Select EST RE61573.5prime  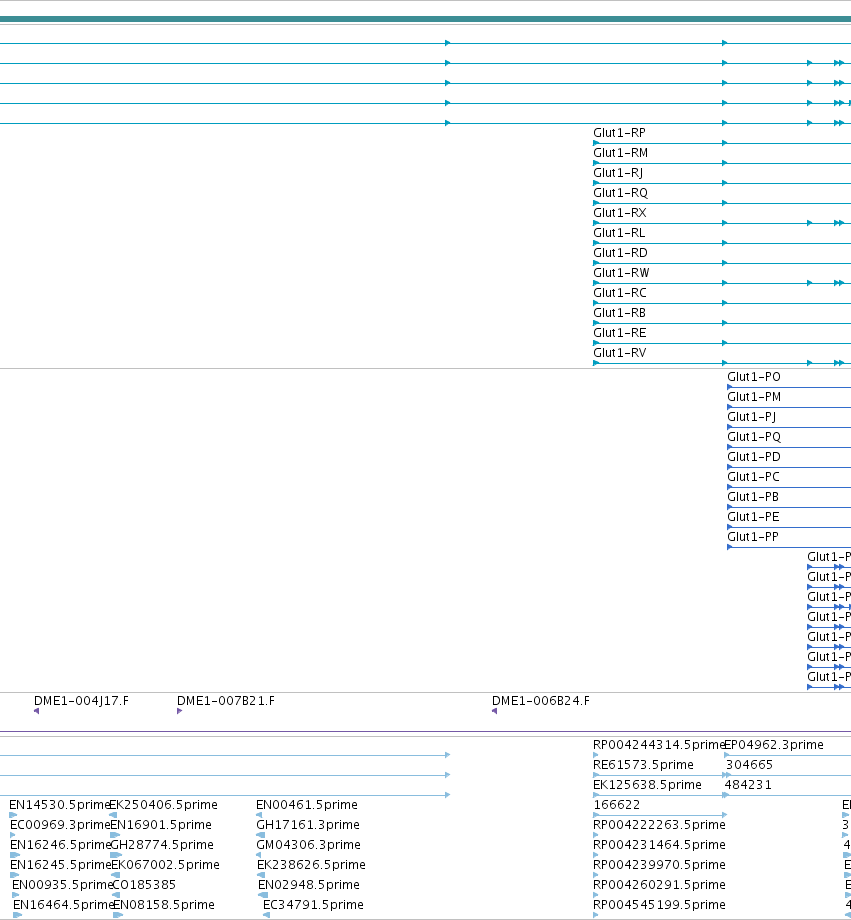pyautogui.click(x=643, y=765)
